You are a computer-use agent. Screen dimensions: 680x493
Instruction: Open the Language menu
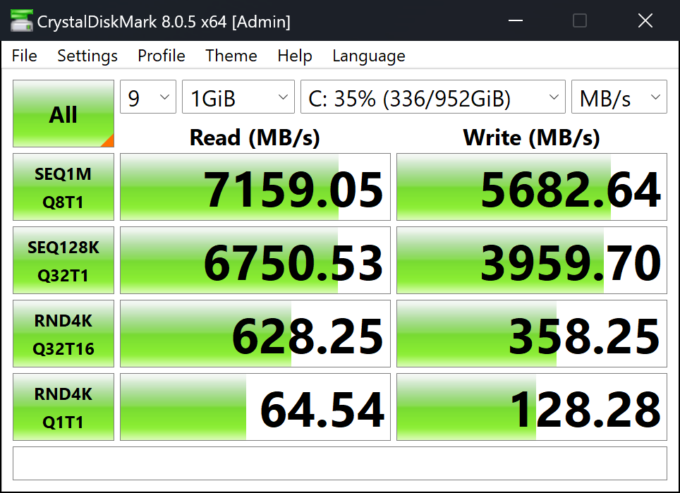[369, 56]
